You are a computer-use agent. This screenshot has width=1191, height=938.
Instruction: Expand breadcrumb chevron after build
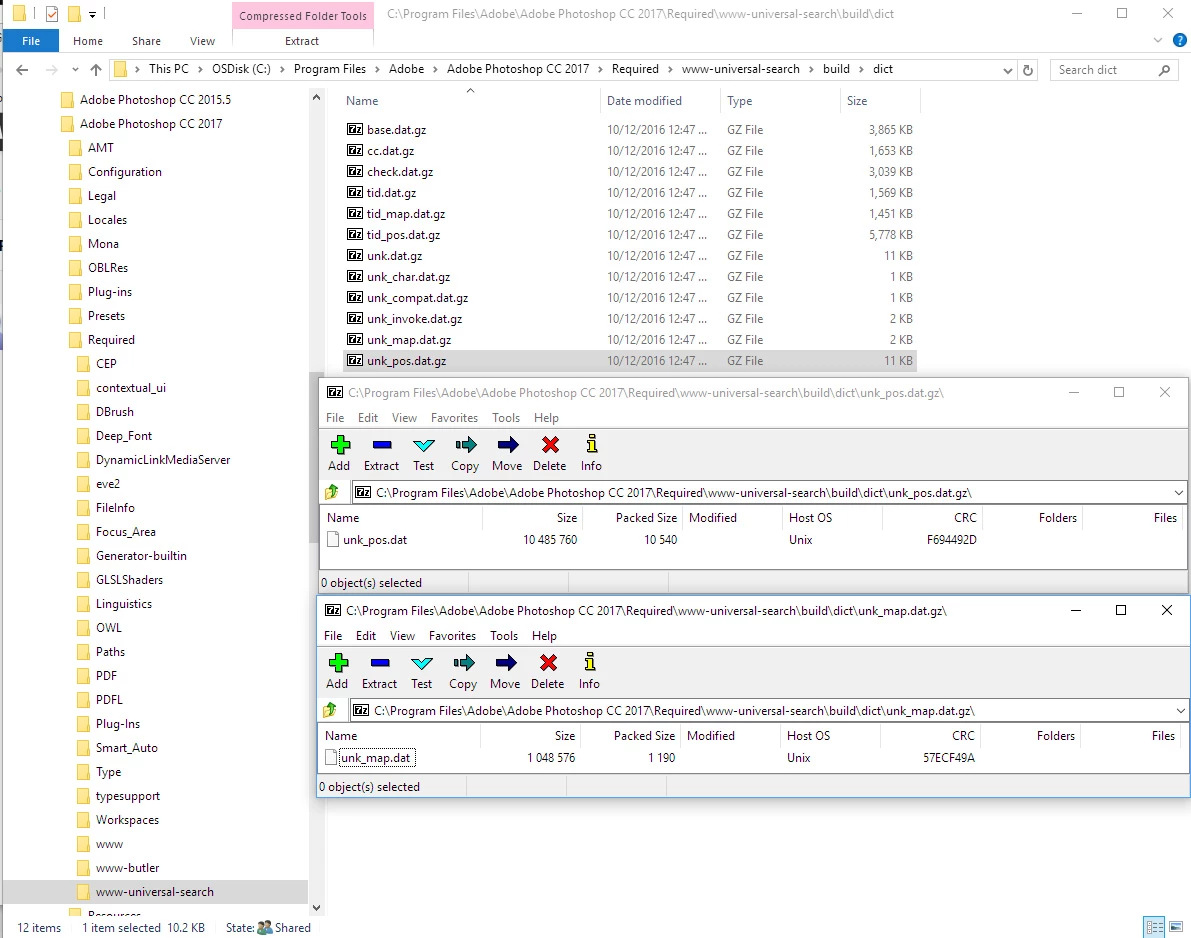coord(861,69)
